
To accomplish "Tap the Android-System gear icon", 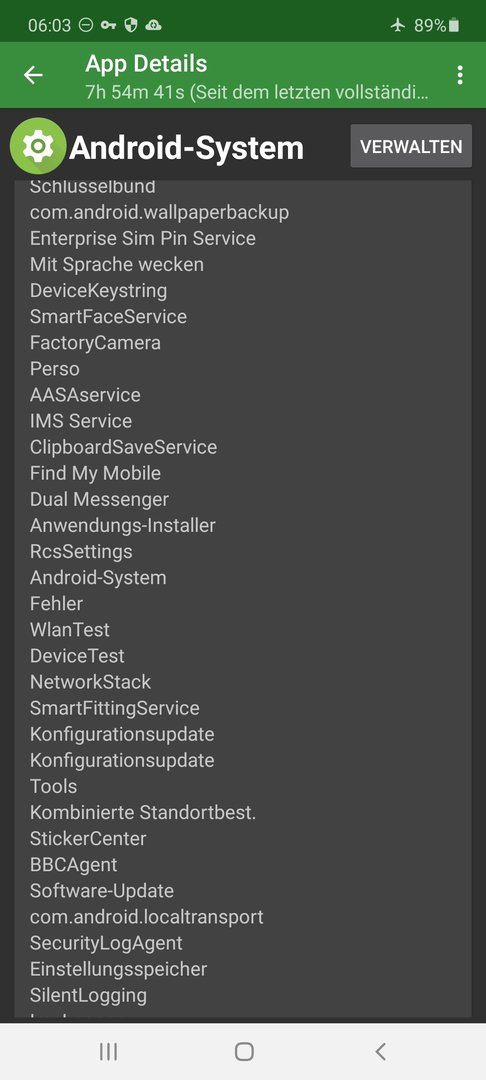I will coord(38,145).
